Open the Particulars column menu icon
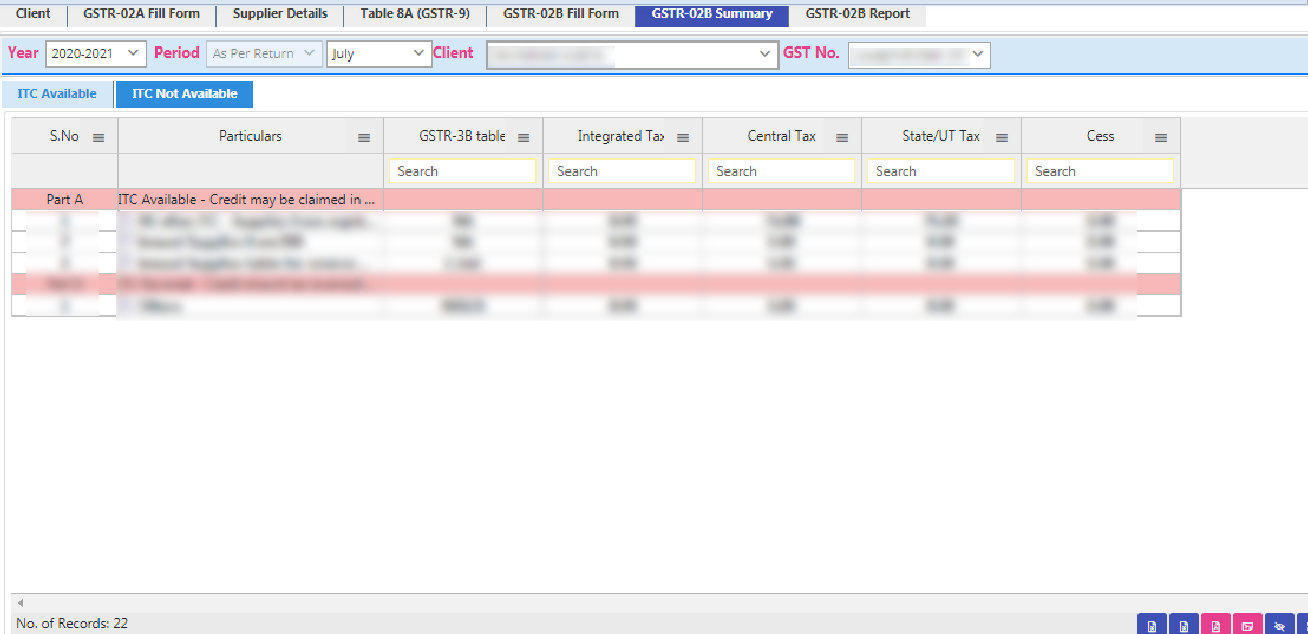 pyautogui.click(x=364, y=138)
